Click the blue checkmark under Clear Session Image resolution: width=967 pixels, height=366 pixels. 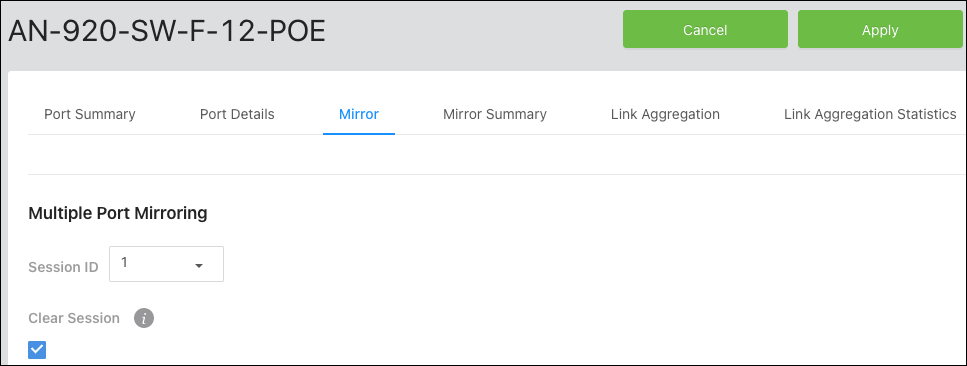pyautogui.click(x=37, y=350)
